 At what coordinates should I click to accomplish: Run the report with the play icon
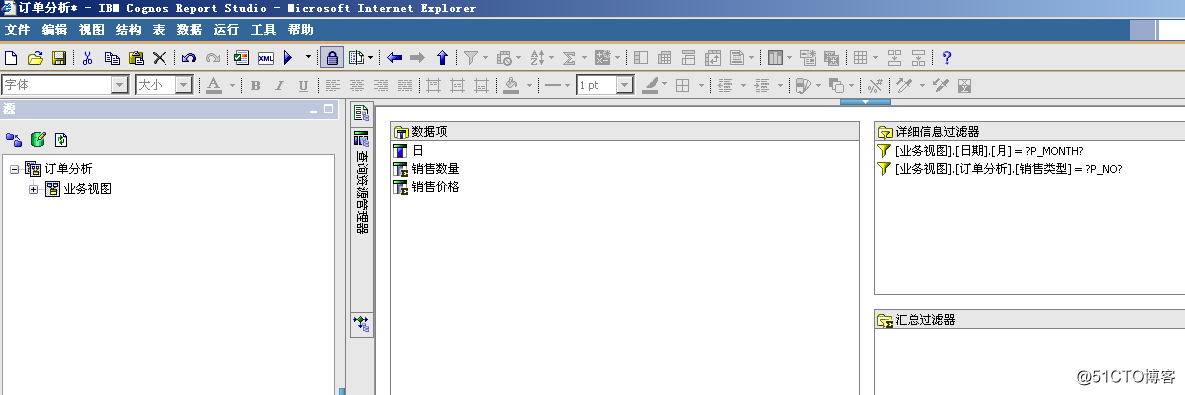click(x=288, y=58)
